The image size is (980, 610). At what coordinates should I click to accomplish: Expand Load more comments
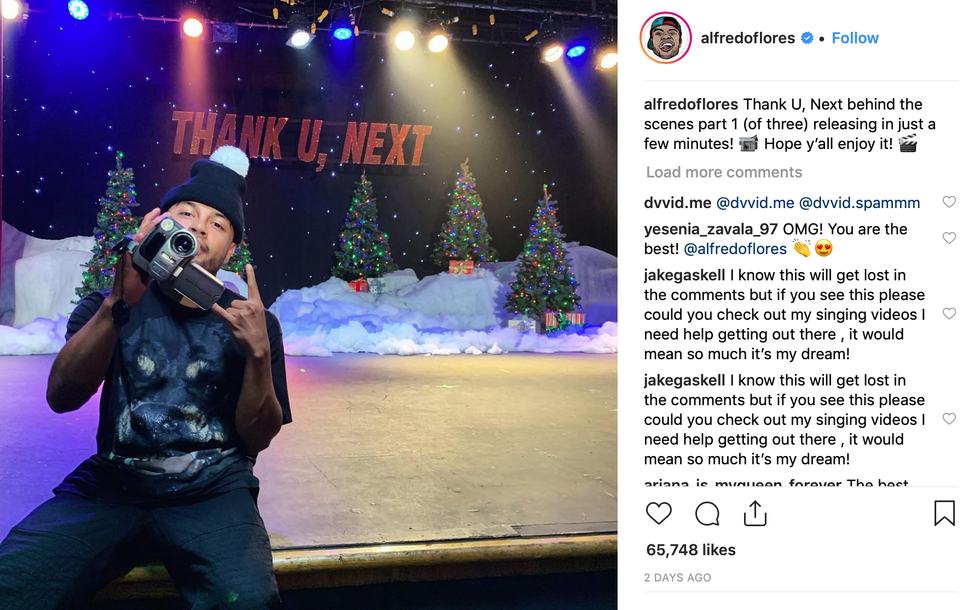point(724,172)
